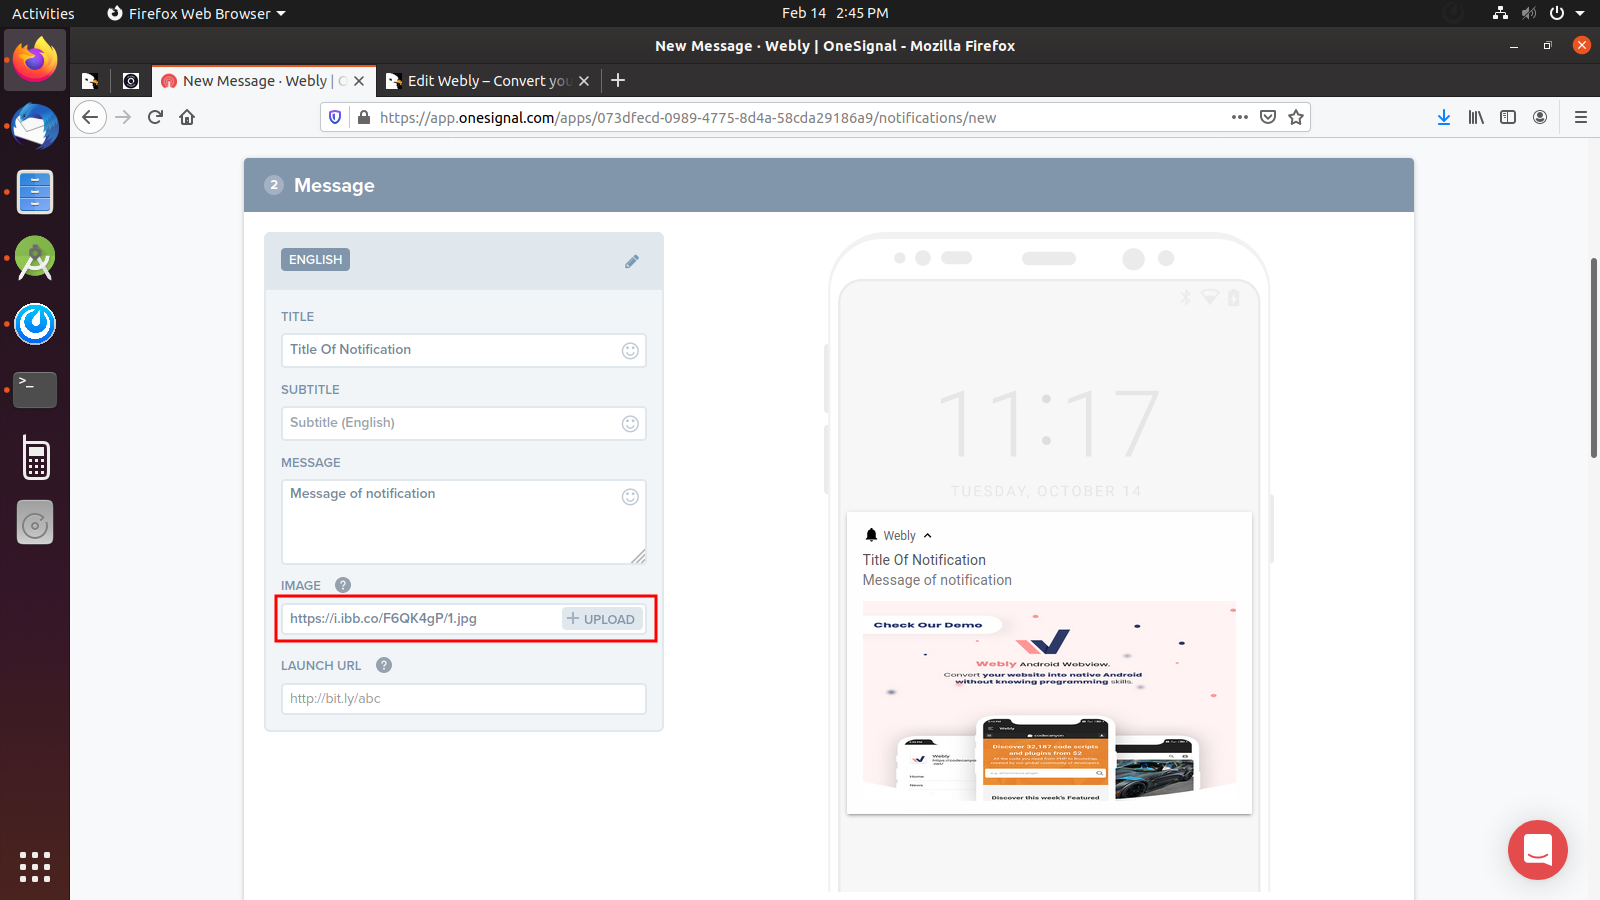Open Firefox home page
This screenshot has width=1600, height=900.
click(x=187, y=117)
